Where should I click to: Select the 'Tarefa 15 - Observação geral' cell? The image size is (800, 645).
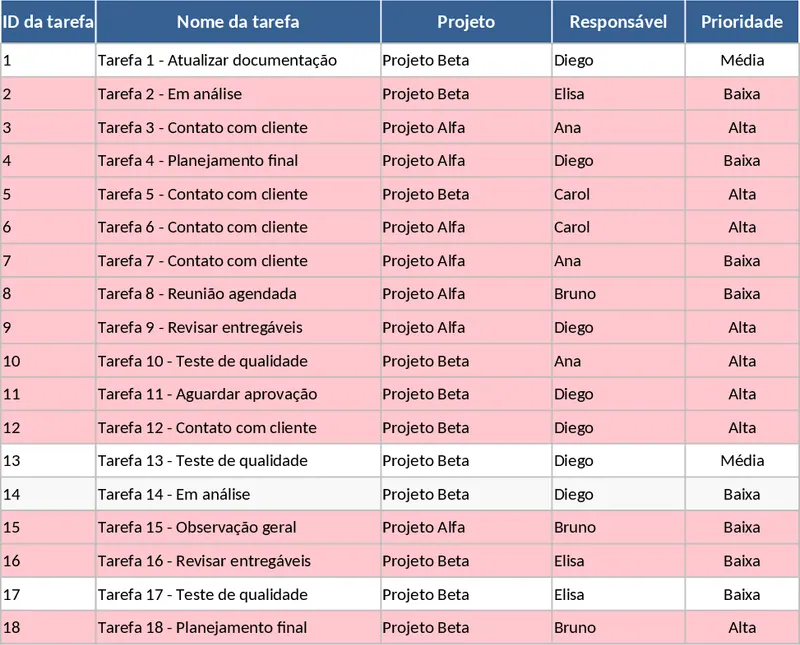(238, 527)
